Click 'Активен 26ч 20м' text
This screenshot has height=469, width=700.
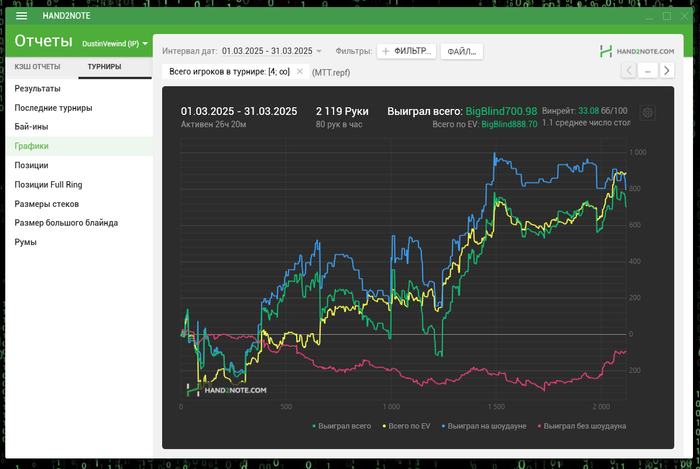point(213,124)
